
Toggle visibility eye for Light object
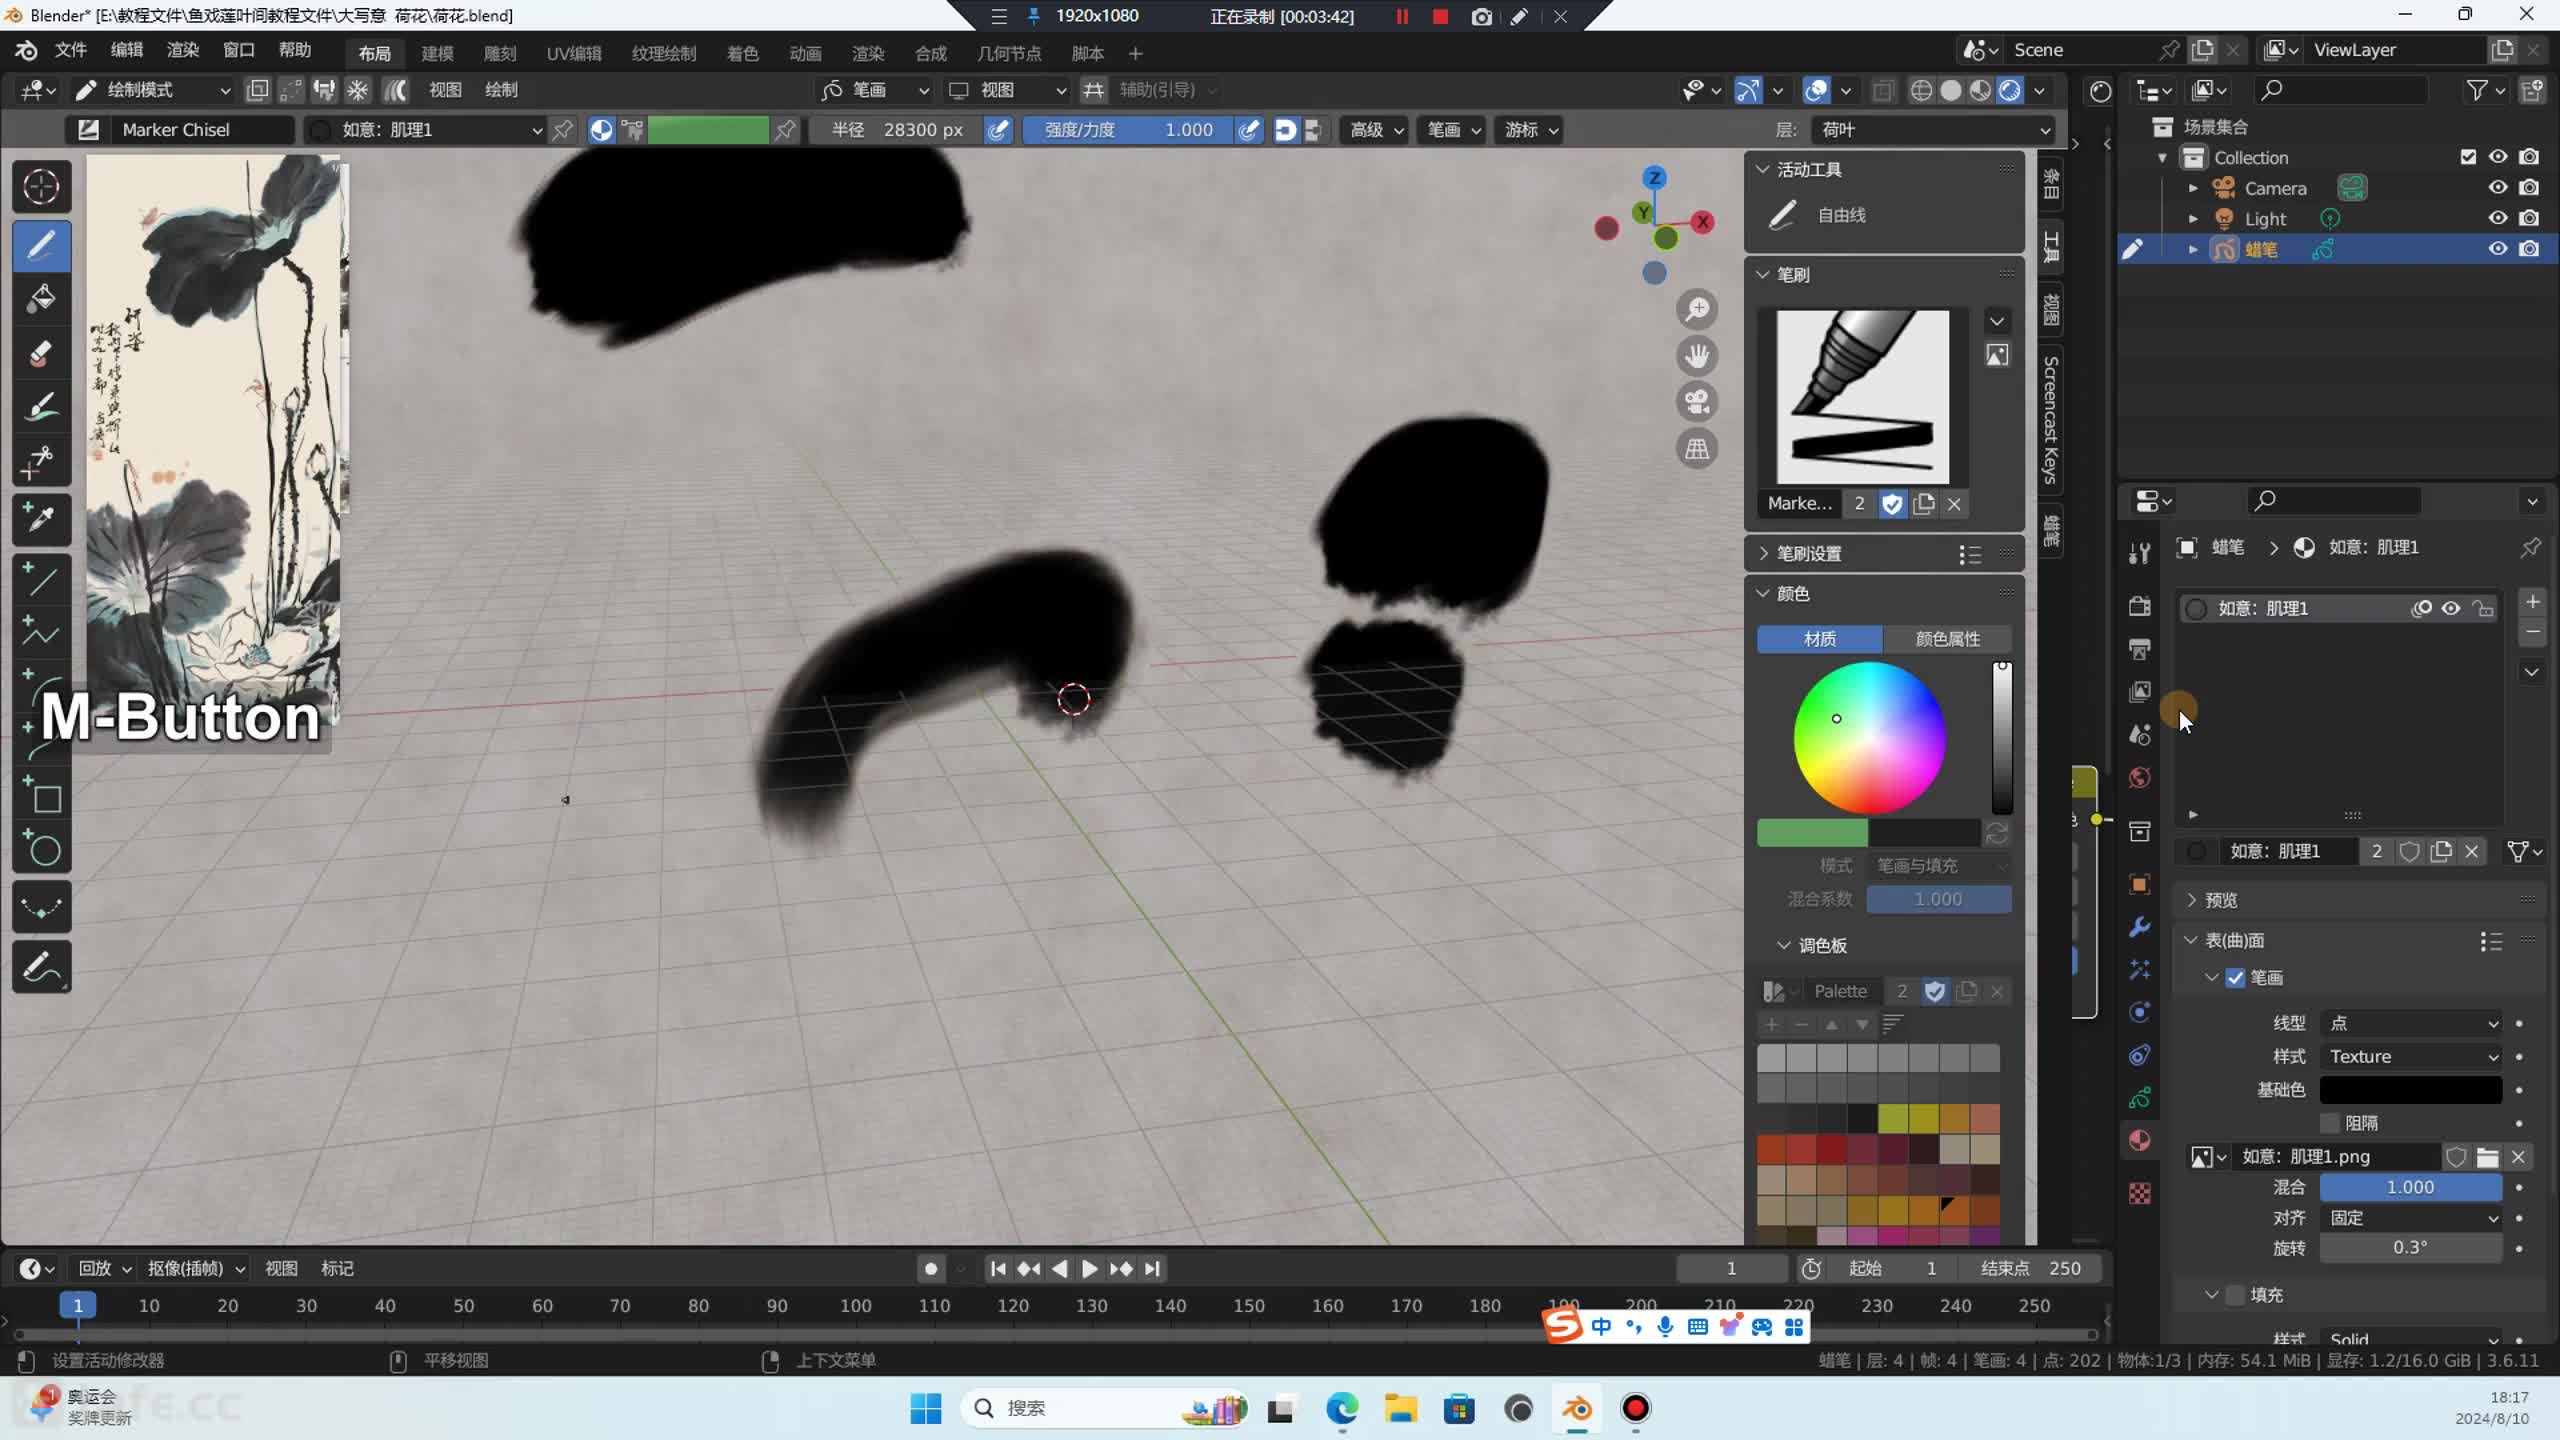point(2498,218)
